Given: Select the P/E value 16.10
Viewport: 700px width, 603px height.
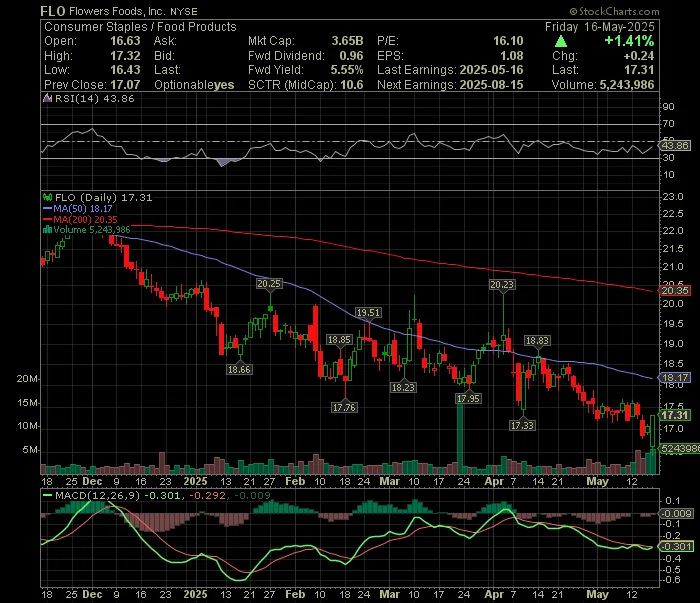Looking at the screenshot, I should [x=508, y=41].
